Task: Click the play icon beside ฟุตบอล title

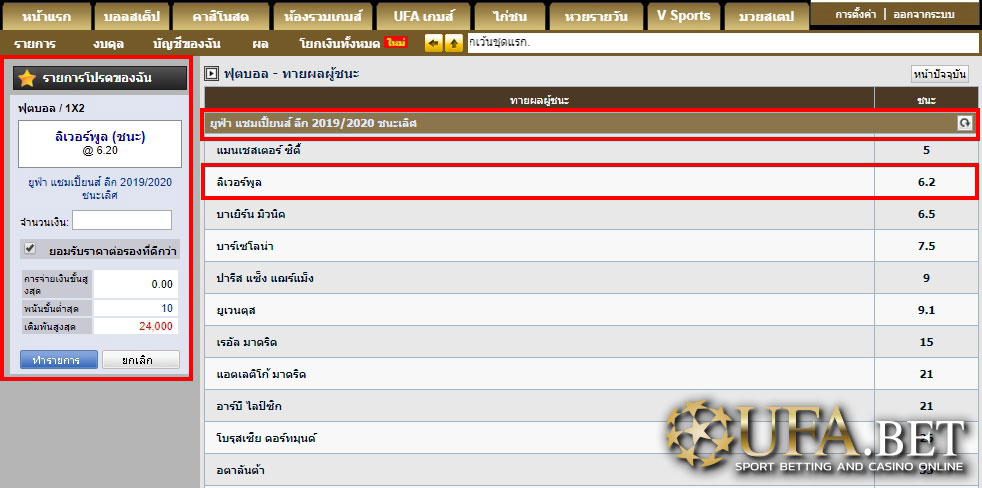Action: coord(212,74)
